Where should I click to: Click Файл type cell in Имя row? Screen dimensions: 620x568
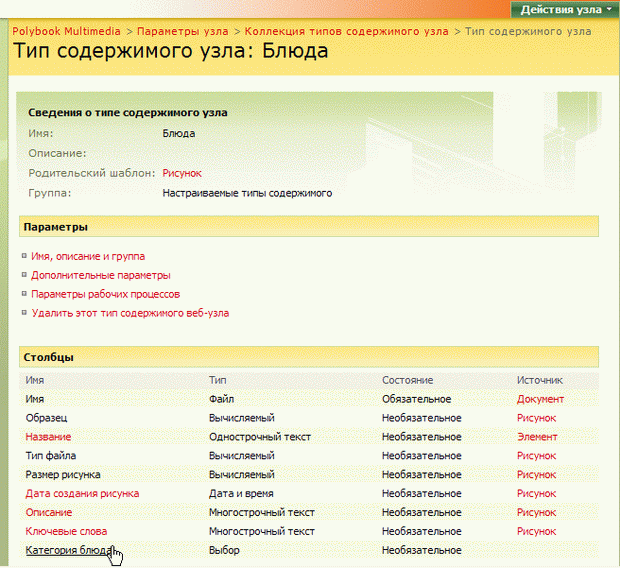coord(221,399)
